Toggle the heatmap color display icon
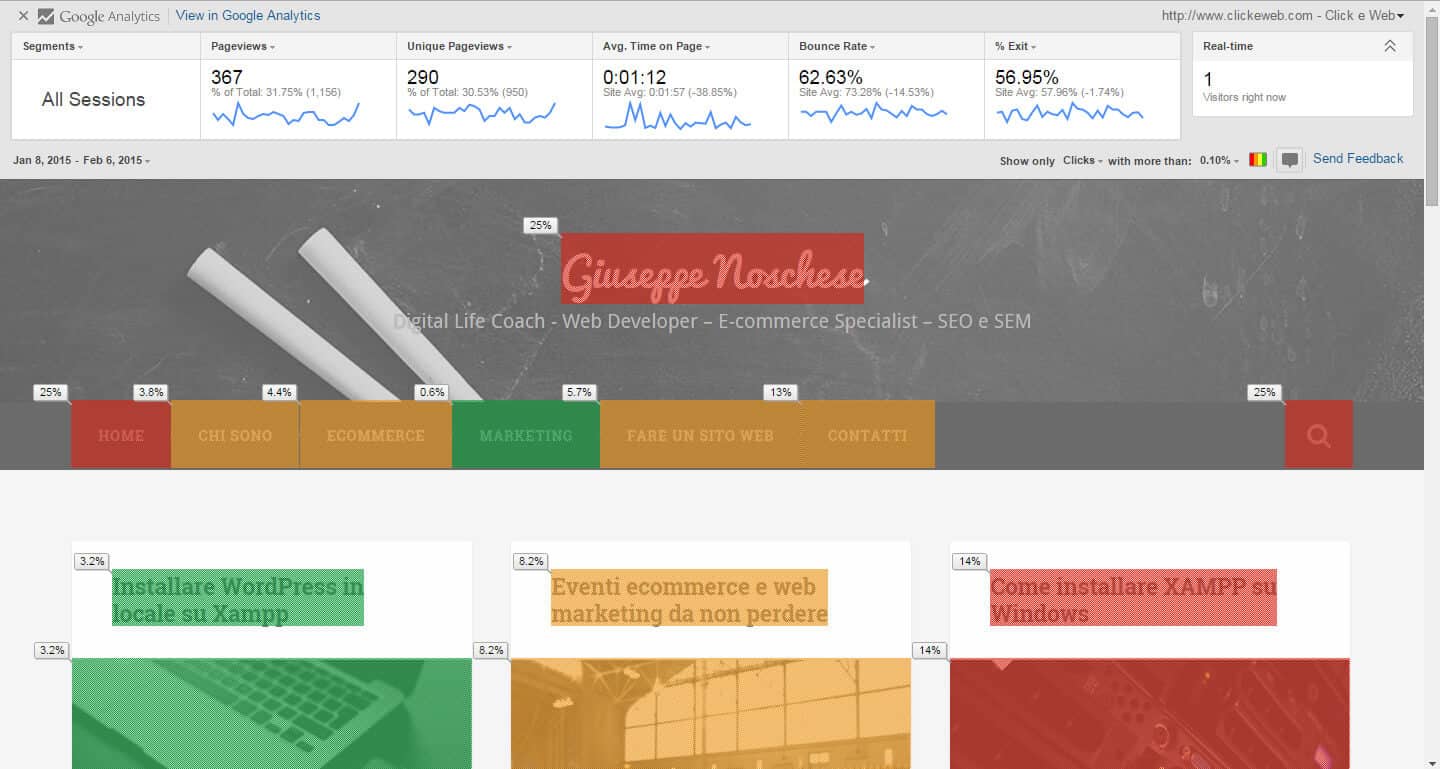The image size is (1440, 769). pos(1258,160)
